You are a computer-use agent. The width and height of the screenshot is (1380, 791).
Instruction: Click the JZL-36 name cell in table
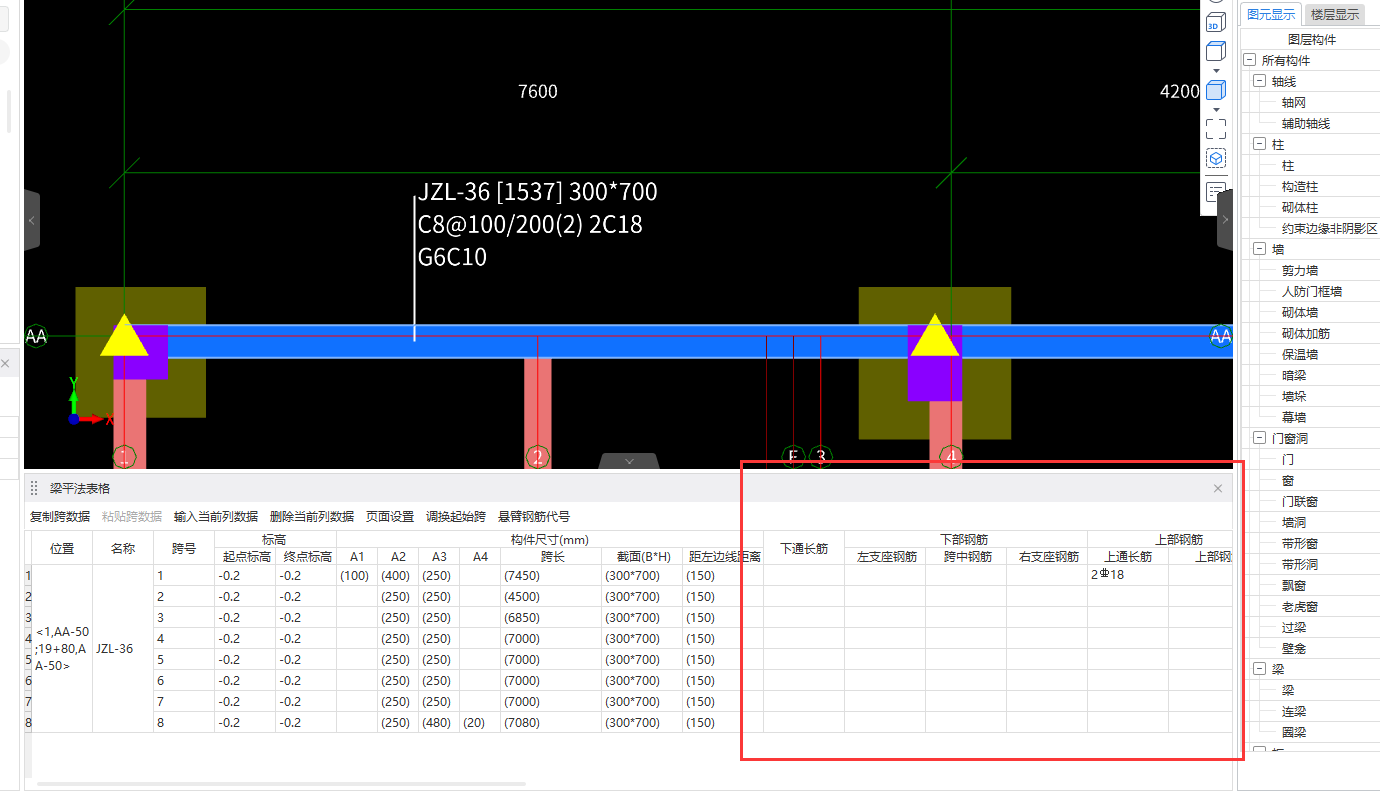(x=123, y=649)
